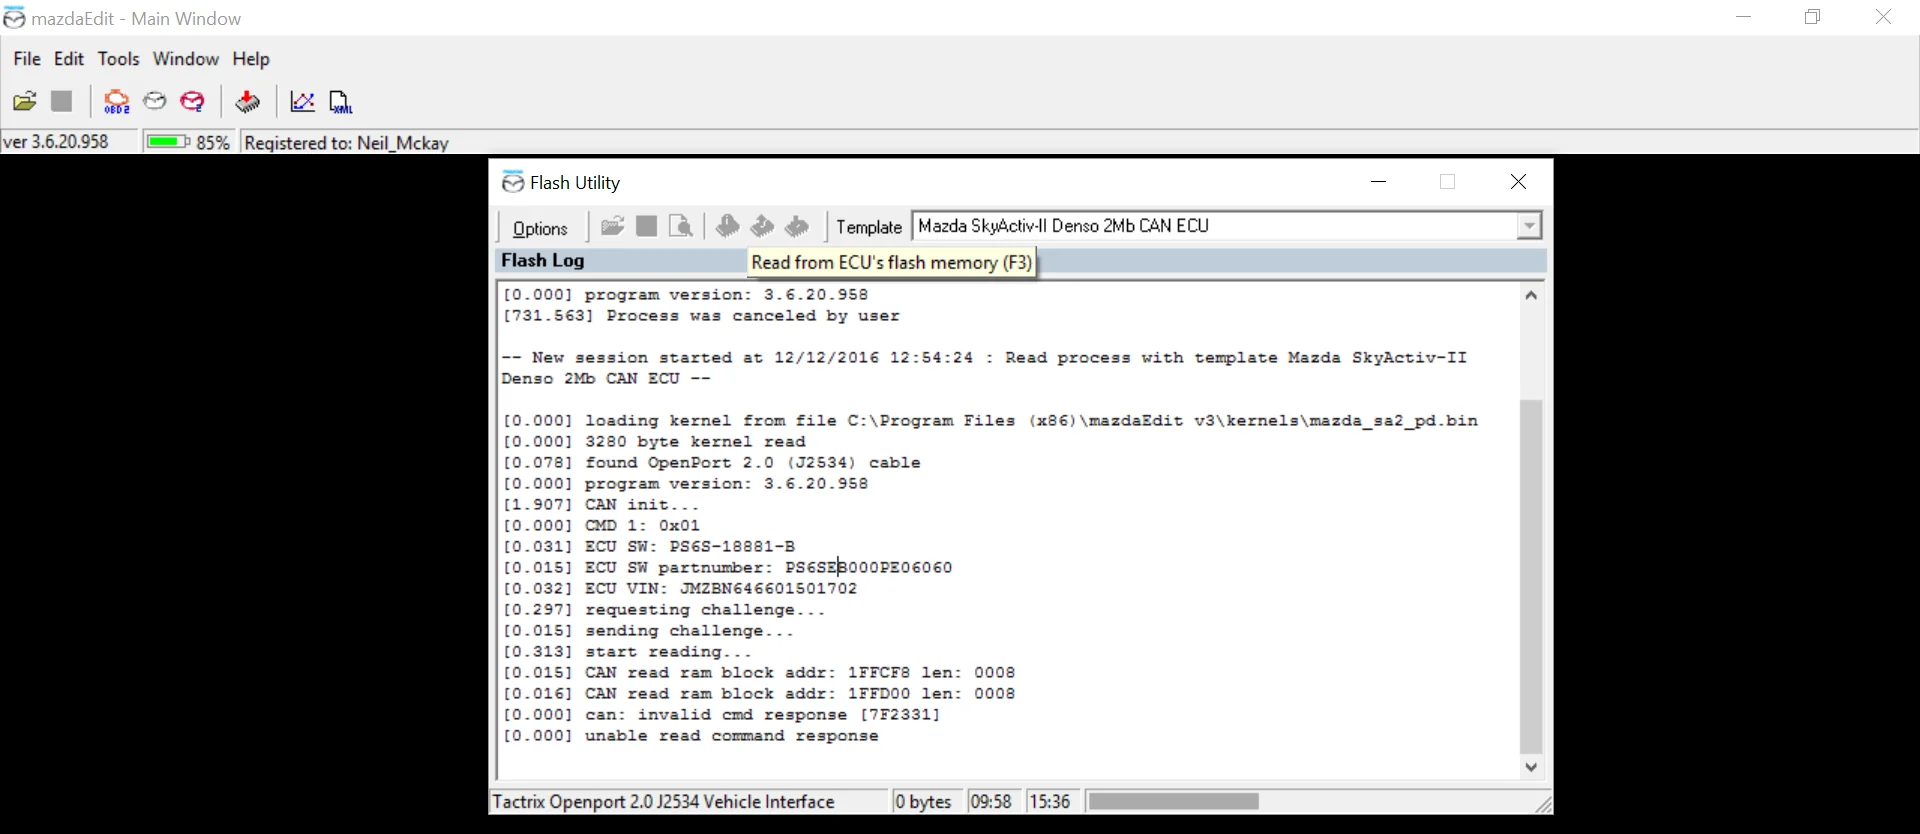This screenshot has width=1920, height=834.
Task: Click the battery level indicator
Action: coord(168,142)
